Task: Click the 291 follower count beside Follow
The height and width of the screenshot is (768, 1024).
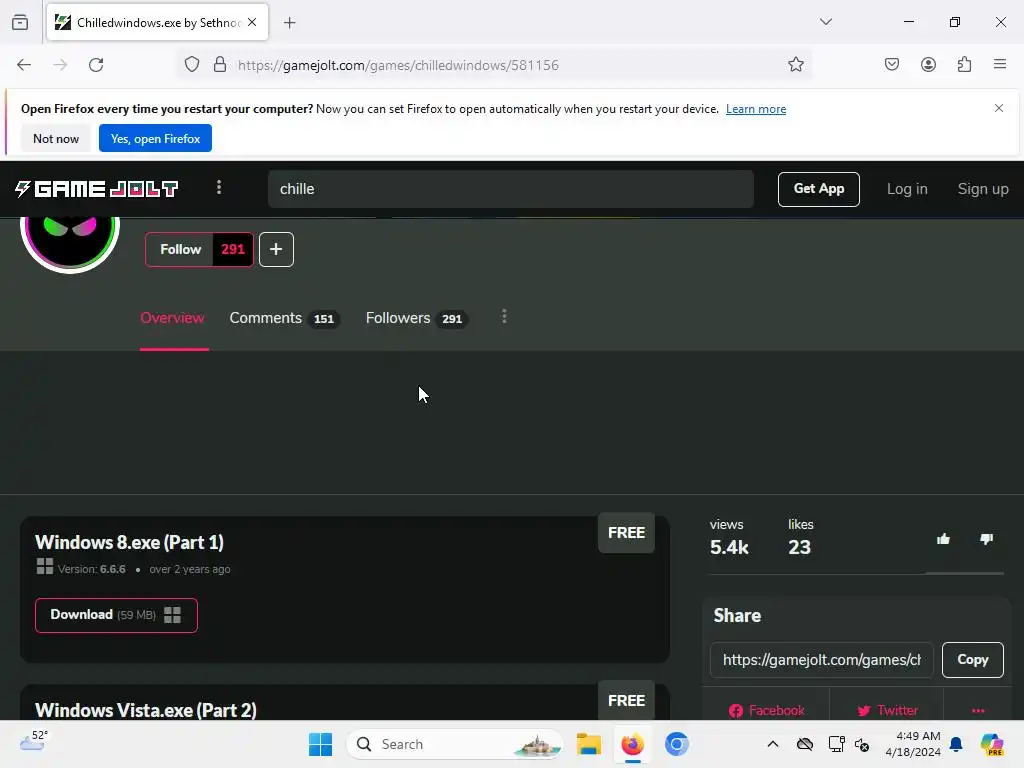Action: pyautogui.click(x=232, y=249)
